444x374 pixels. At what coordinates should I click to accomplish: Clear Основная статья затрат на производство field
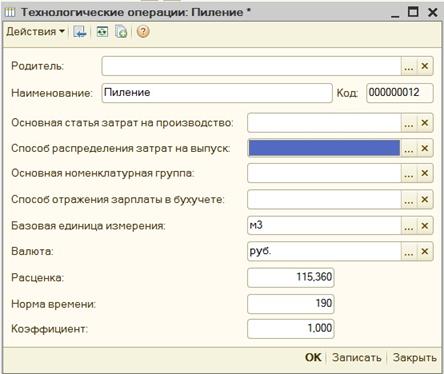(425, 123)
